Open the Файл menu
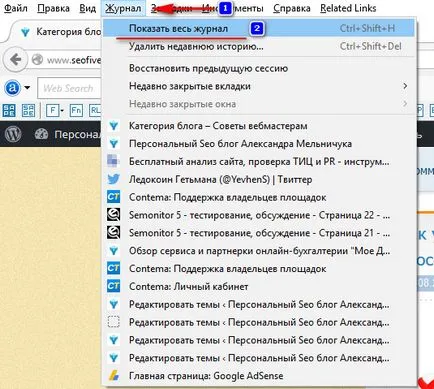Screen dimensions: 434x389 (x=16, y=8)
